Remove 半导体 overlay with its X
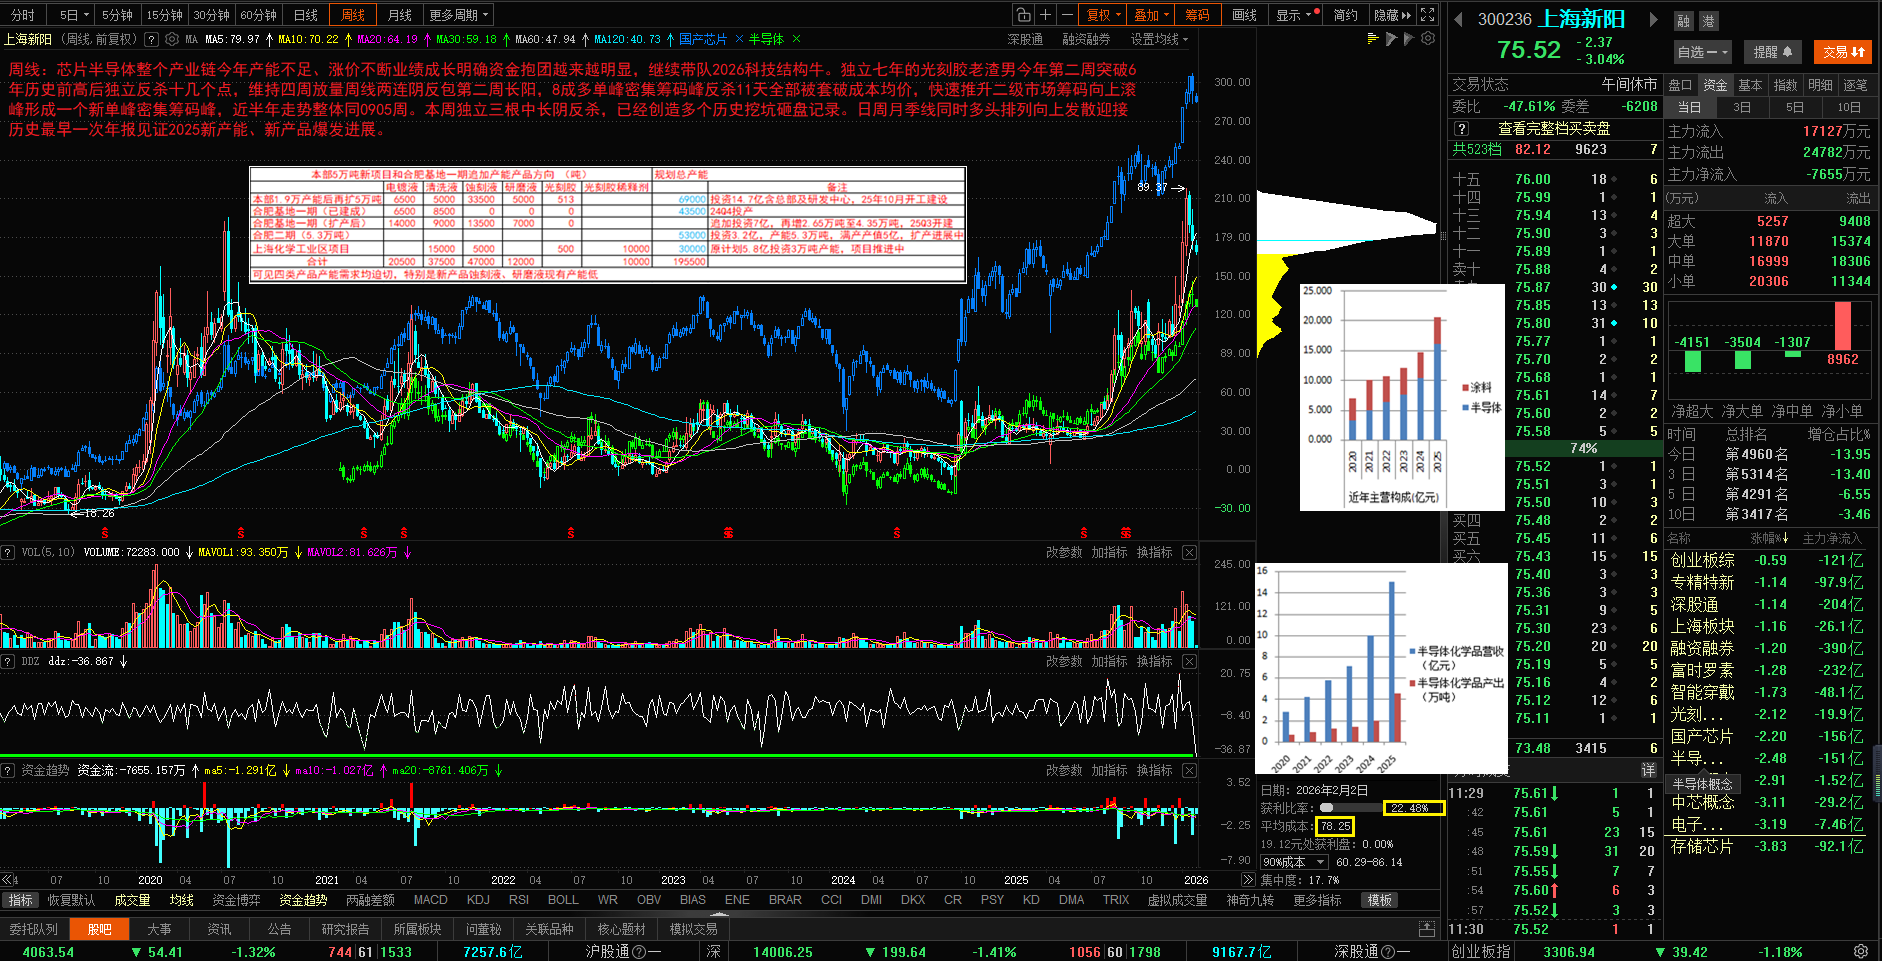The height and width of the screenshot is (961, 1882). point(796,39)
